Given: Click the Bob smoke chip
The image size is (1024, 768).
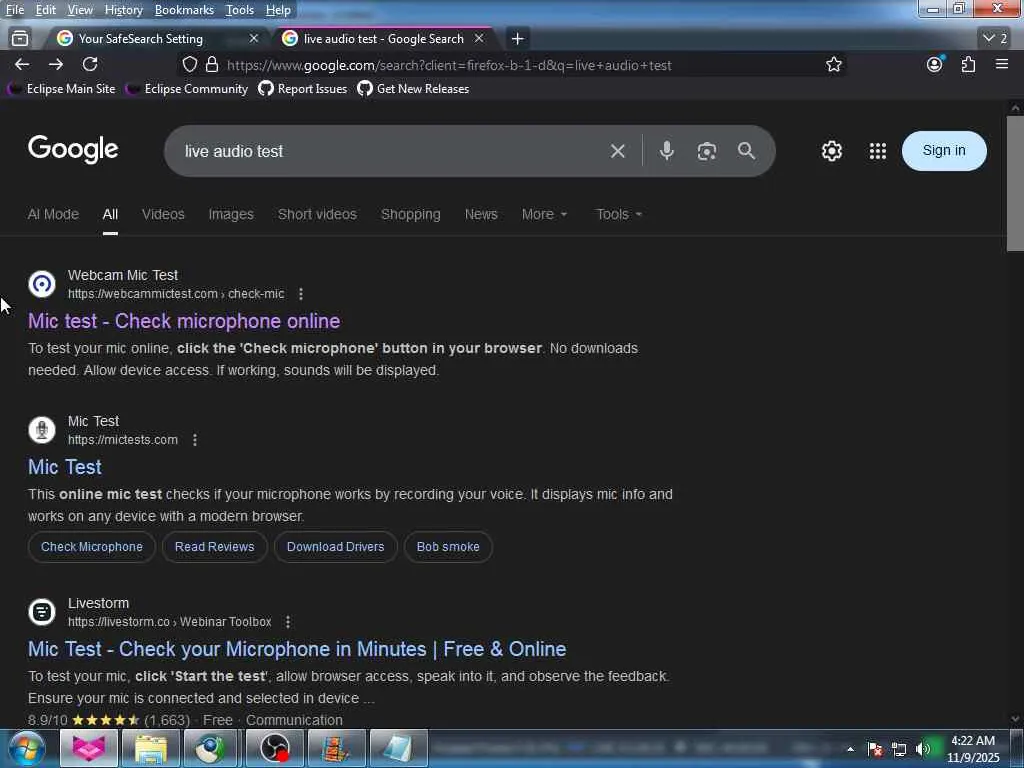Looking at the screenshot, I should 448,547.
